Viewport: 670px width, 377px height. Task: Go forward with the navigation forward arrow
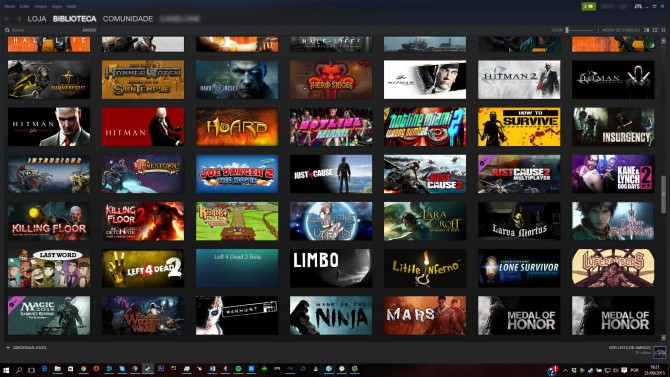point(18,19)
